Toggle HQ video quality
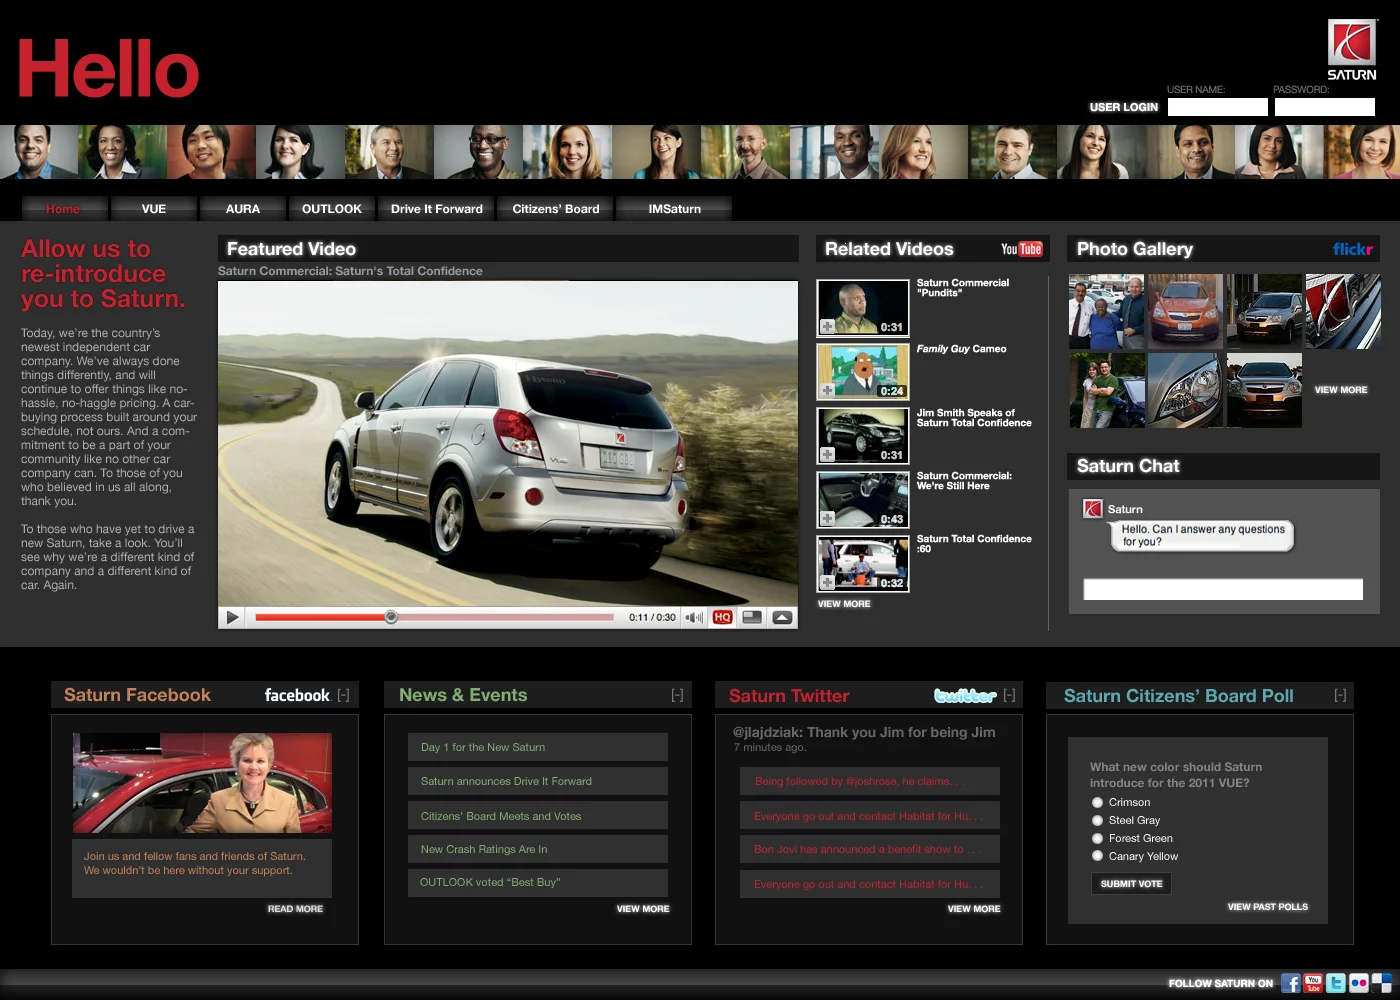Screen dimensions: 1400x1000 click(x=723, y=617)
